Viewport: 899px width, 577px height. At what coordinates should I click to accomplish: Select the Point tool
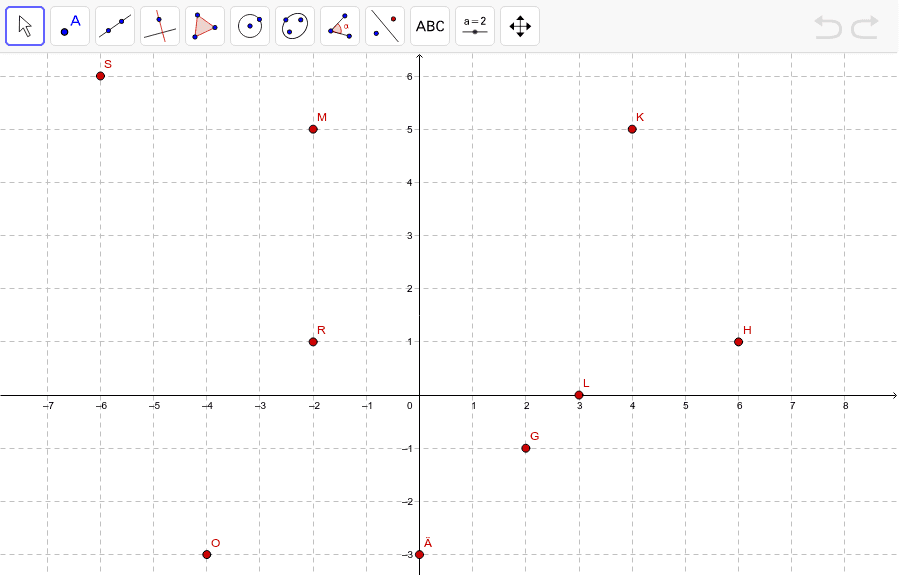(x=70, y=26)
